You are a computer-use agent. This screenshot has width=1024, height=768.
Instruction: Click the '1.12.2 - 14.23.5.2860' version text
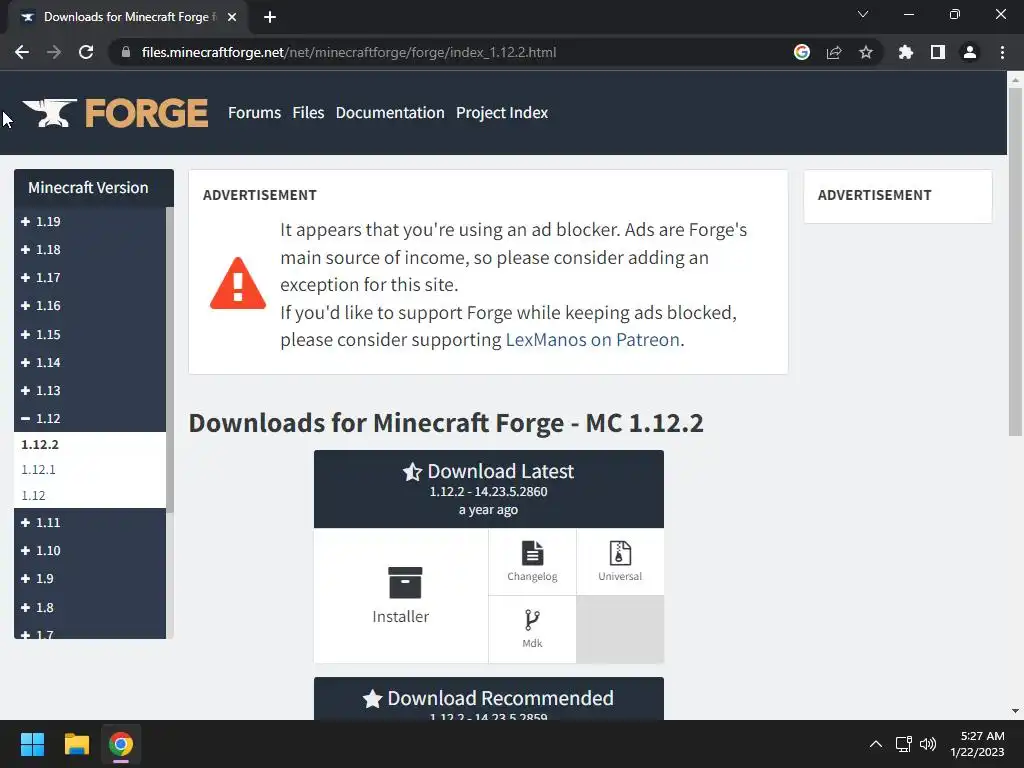488,492
